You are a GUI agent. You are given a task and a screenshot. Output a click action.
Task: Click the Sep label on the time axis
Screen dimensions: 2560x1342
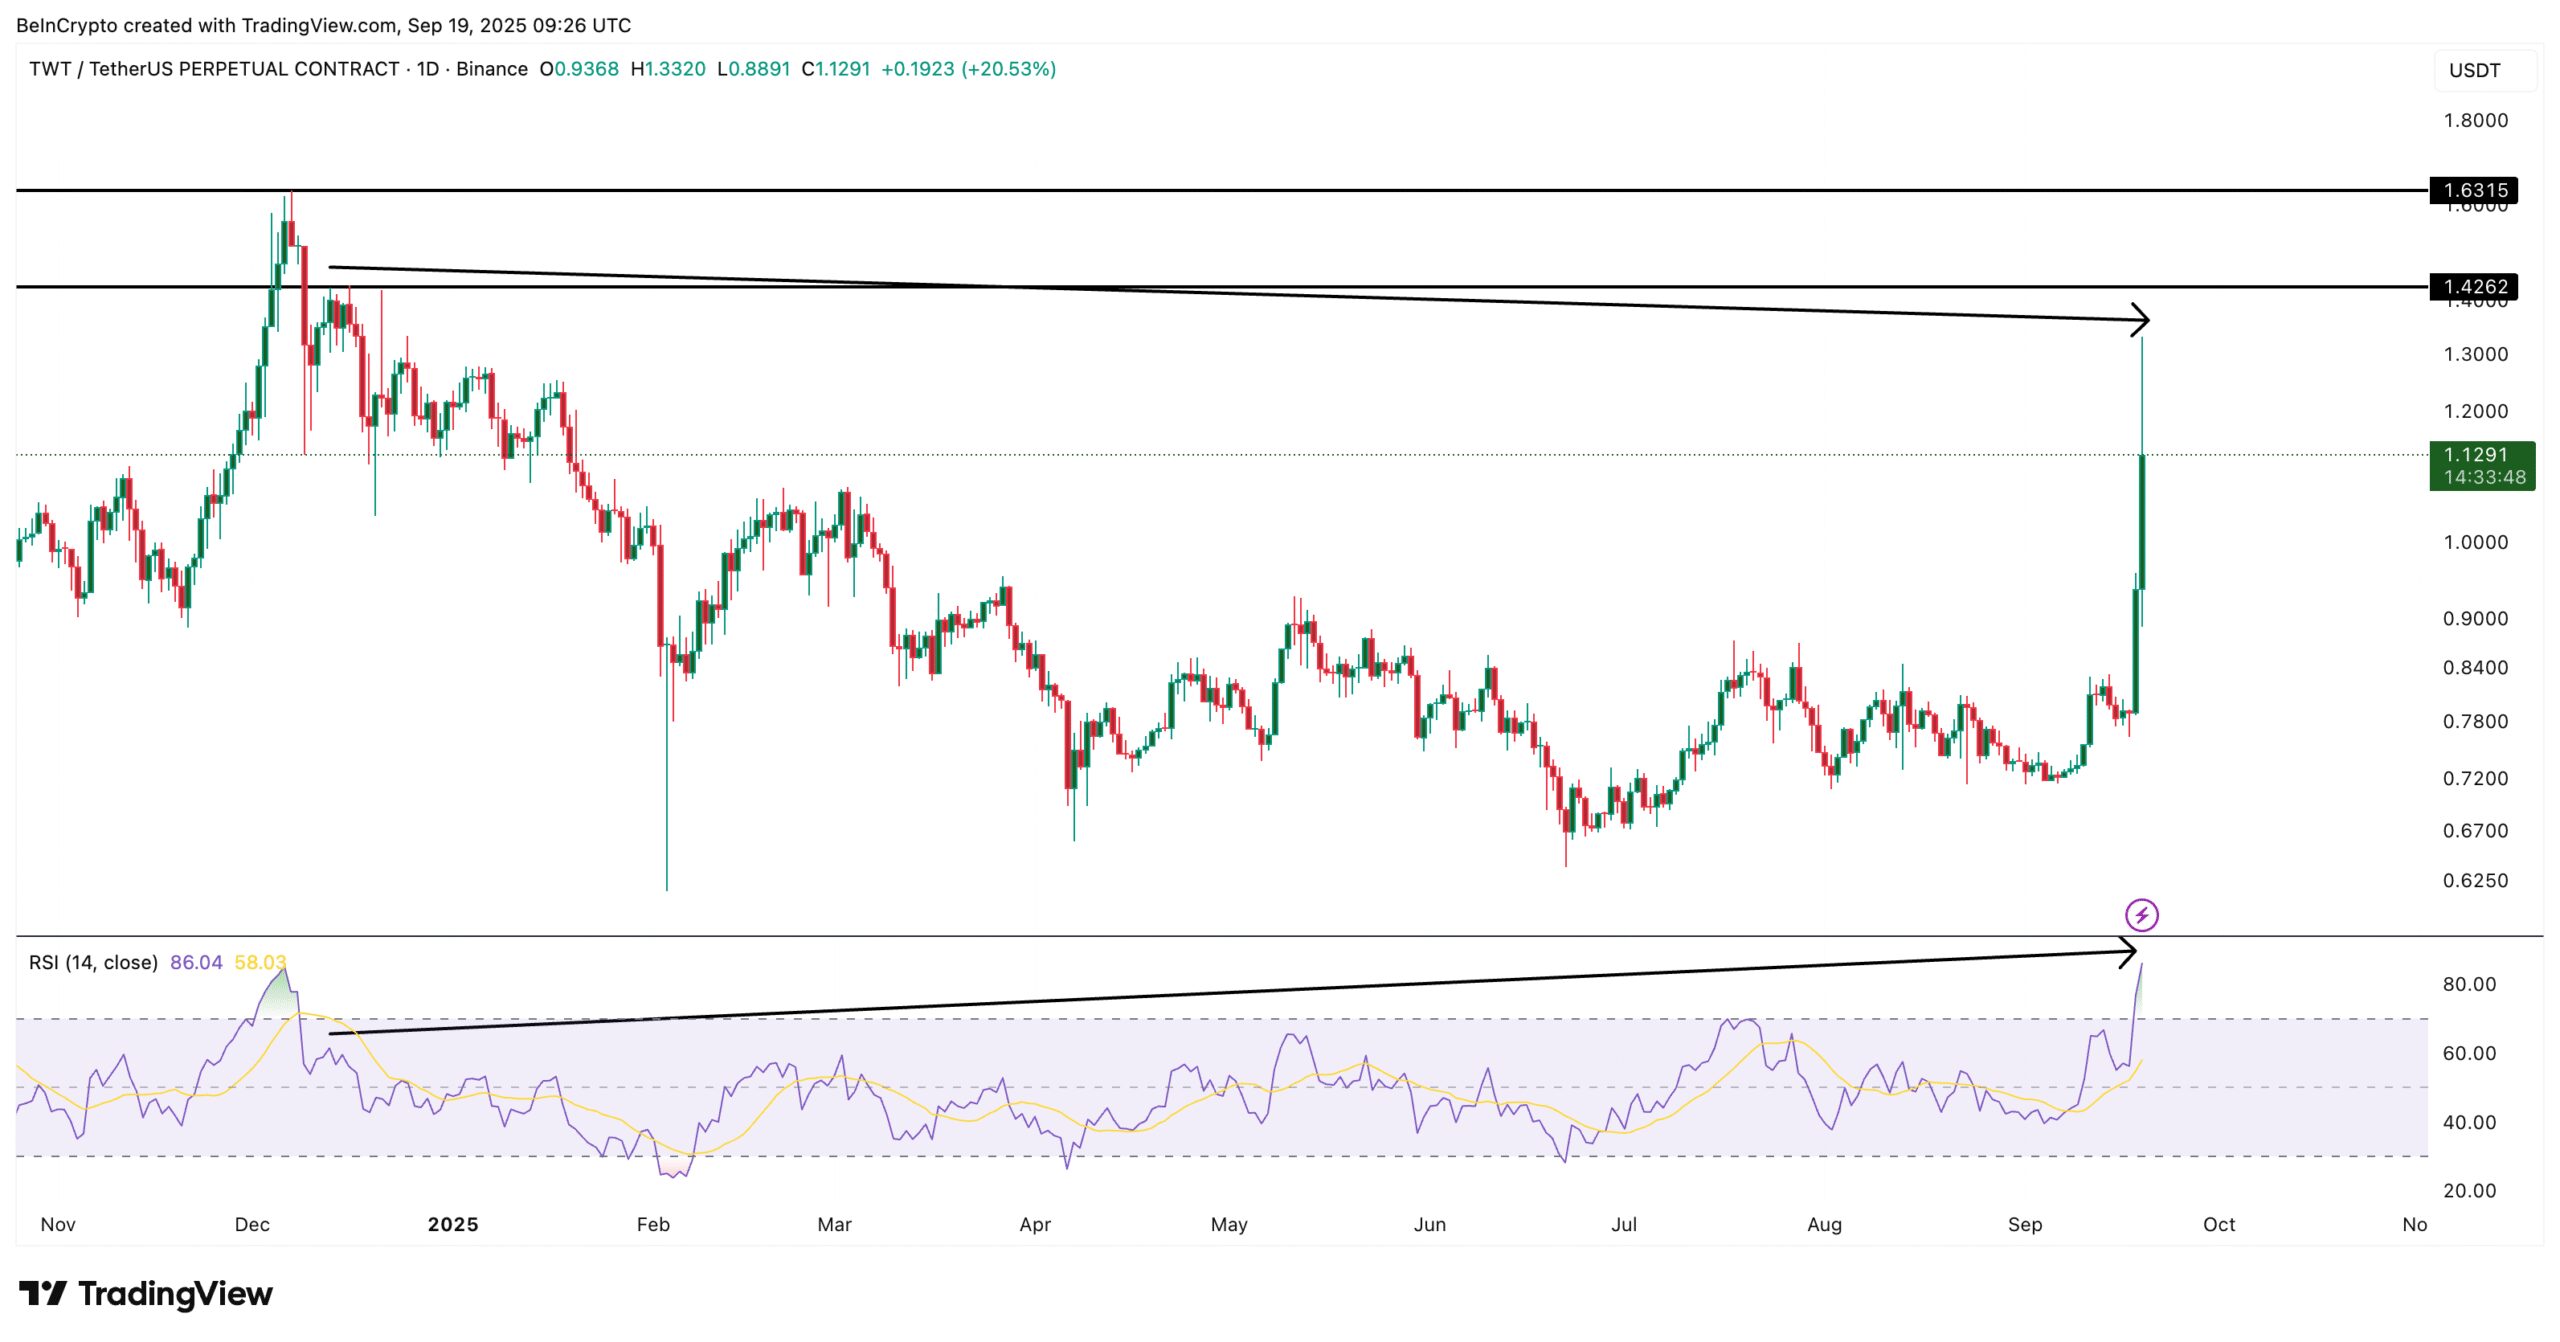[x=2026, y=1224]
